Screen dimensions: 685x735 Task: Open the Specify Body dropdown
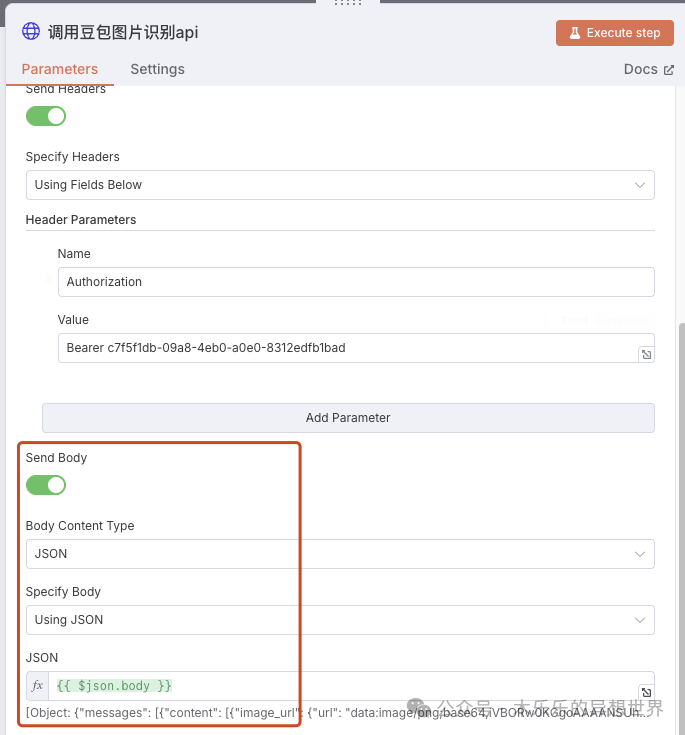click(340, 620)
